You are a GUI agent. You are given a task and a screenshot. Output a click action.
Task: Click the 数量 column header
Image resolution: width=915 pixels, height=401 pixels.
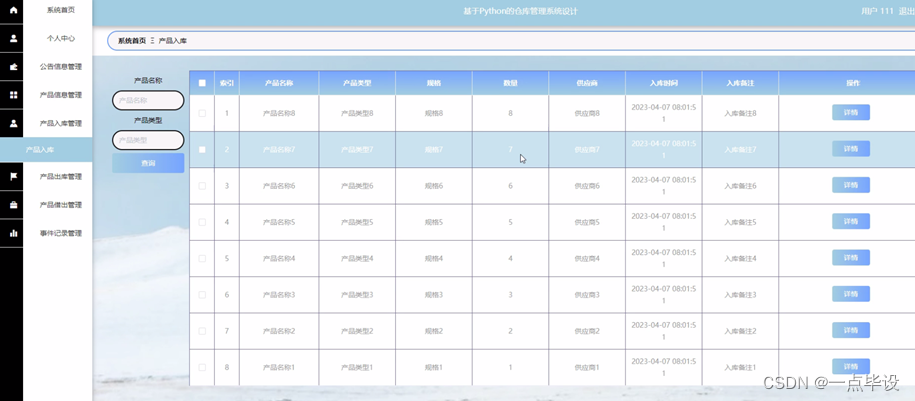coord(511,83)
